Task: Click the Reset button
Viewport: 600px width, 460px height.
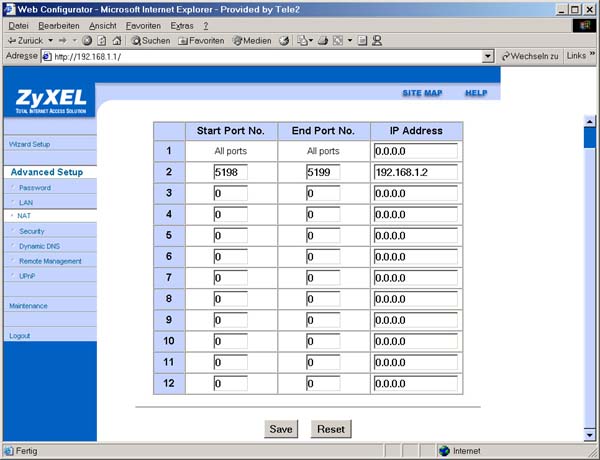Action: 330,429
